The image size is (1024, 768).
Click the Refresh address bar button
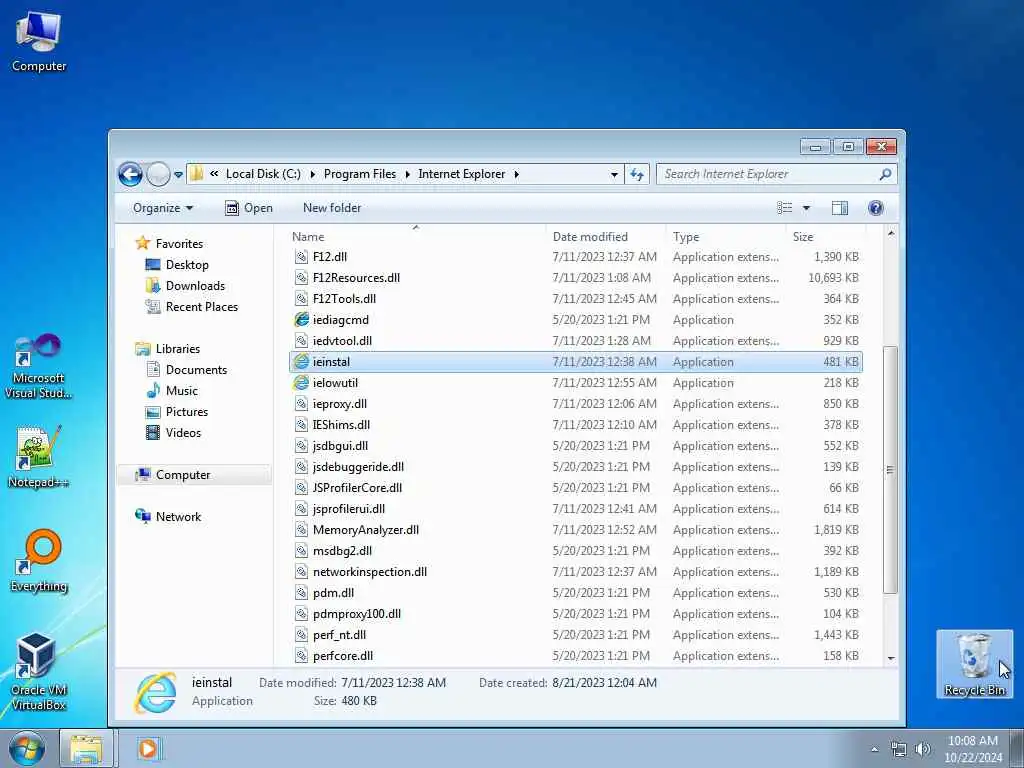(637, 174)
